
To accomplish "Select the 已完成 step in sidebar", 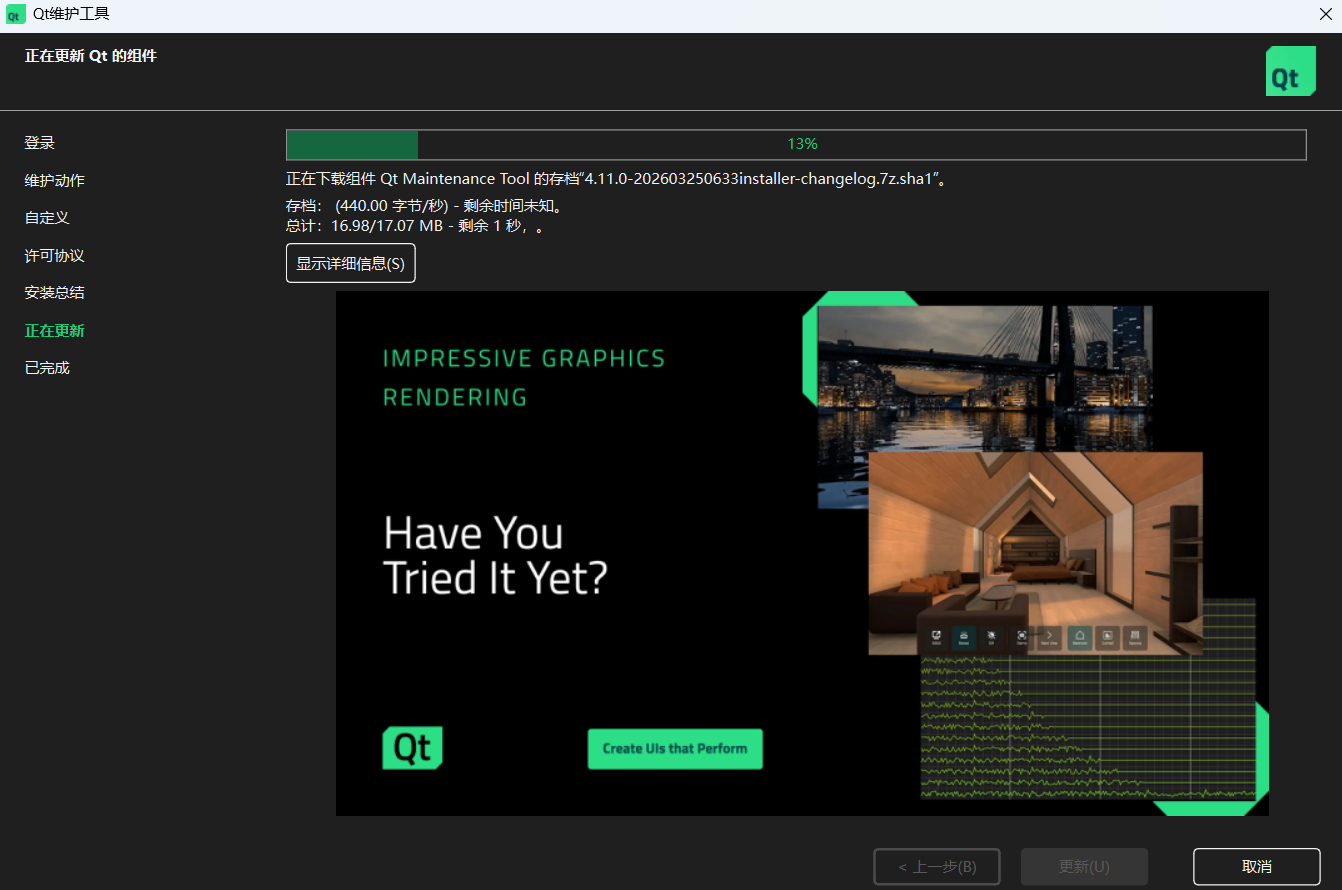I will tap(47, 368).
